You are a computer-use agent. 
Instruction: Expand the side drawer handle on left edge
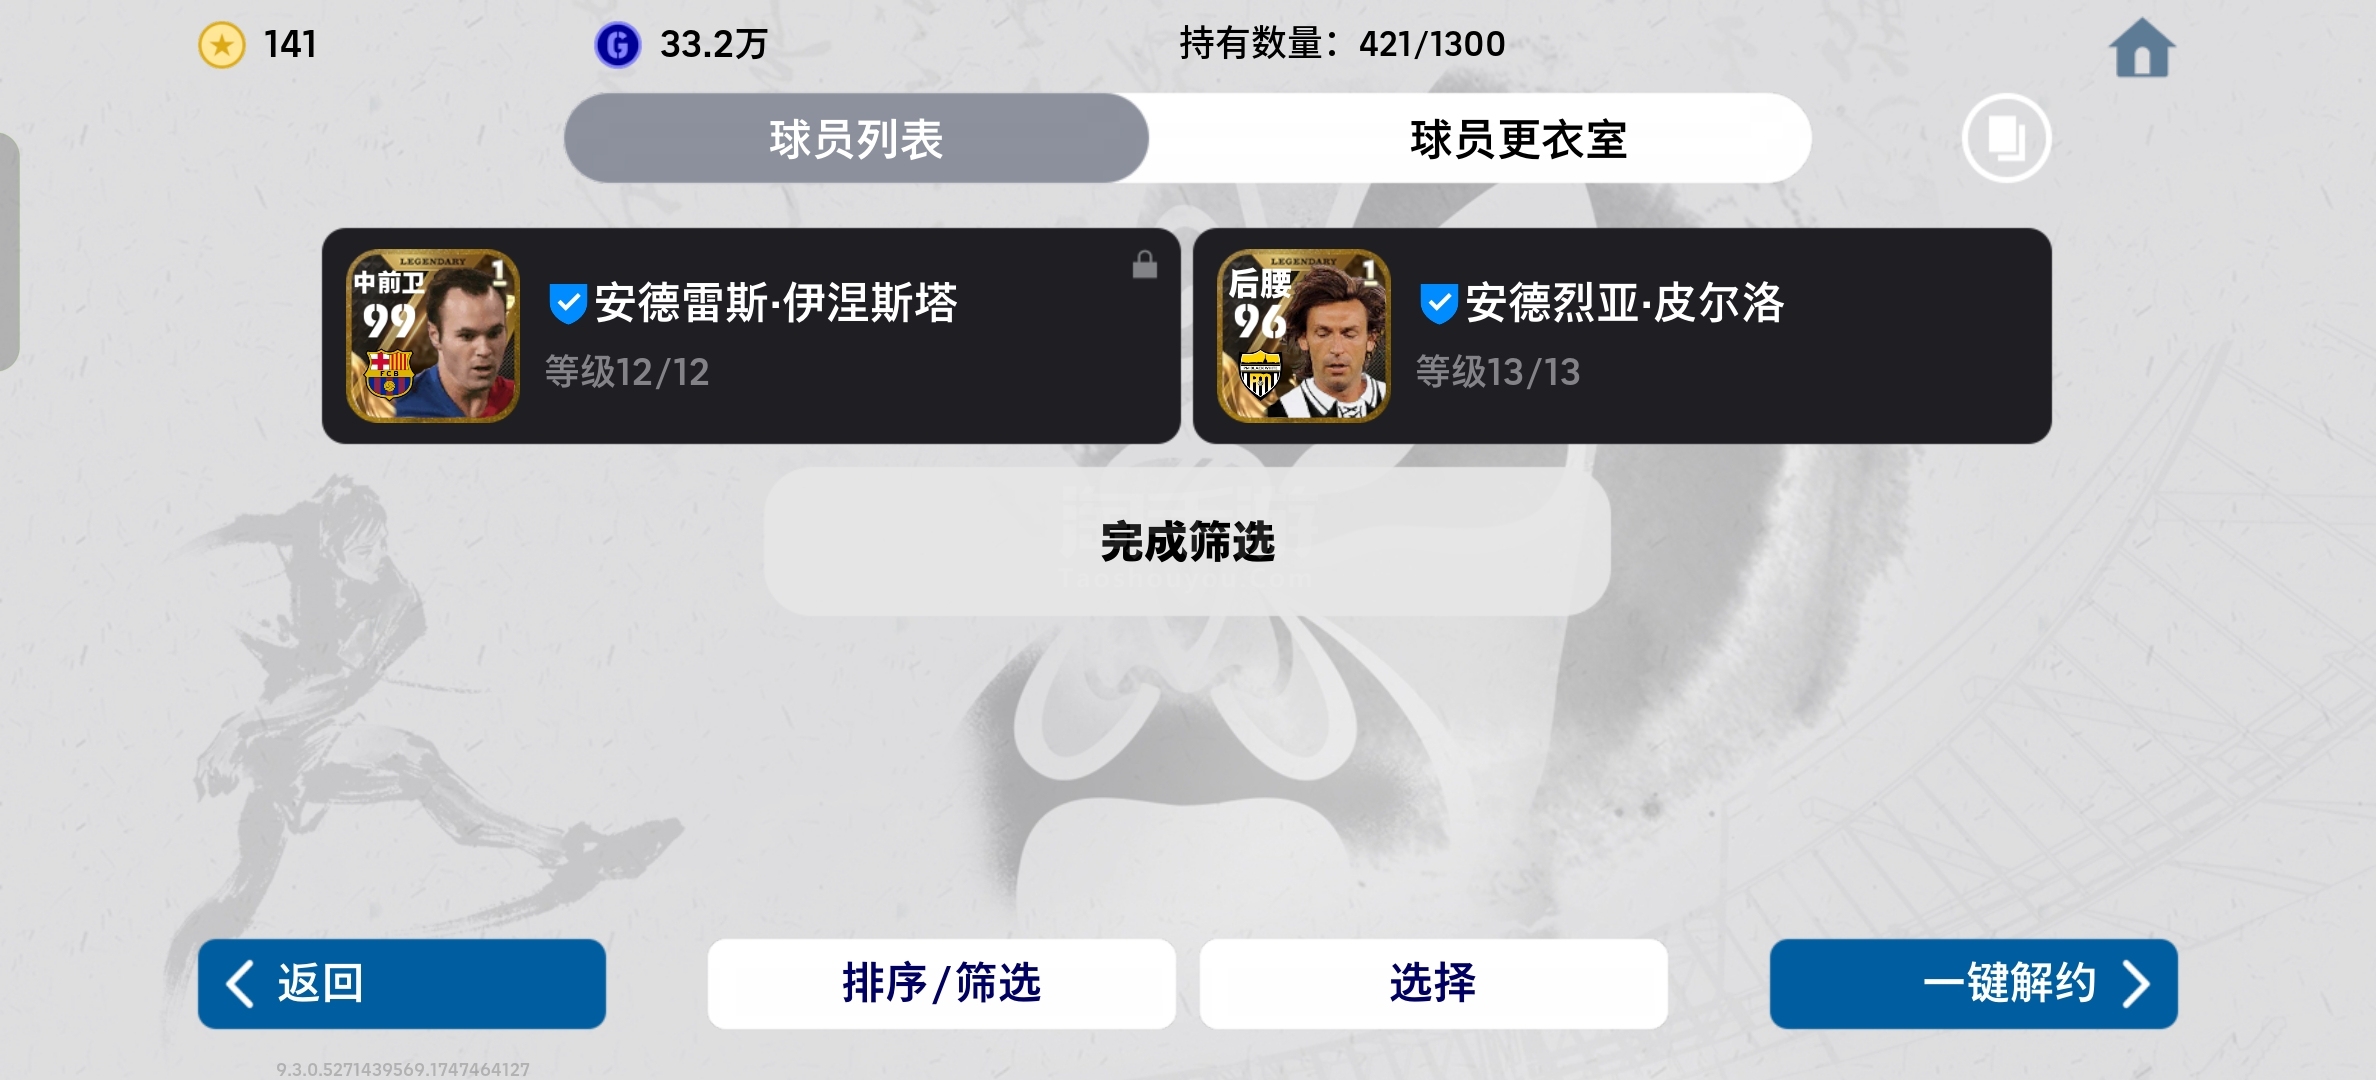click(x=9, y=252)
